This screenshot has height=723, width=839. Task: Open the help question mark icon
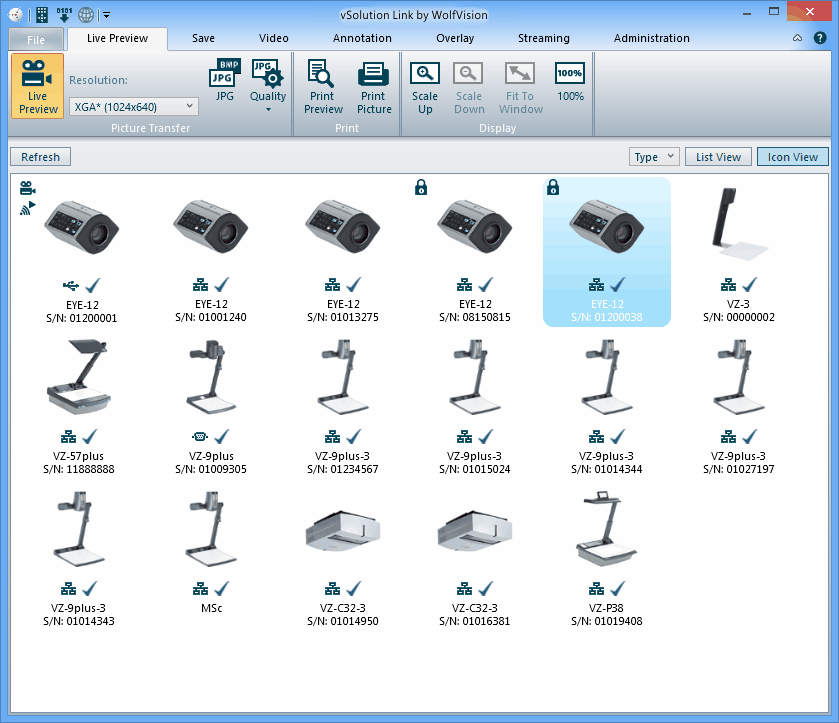[819, 38]
